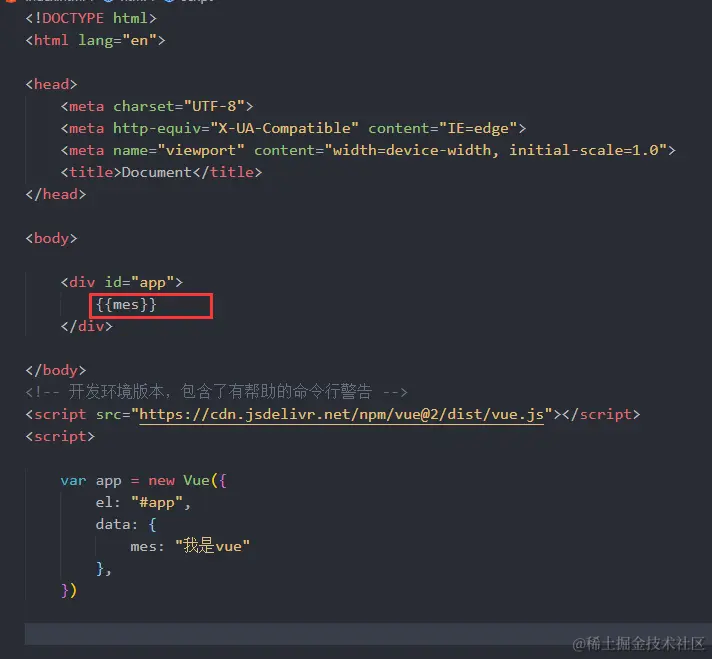This screenshot has height=659, width=712.
Task: Click the "<!DOCTYPE html>" line
Action: (91, 18)
